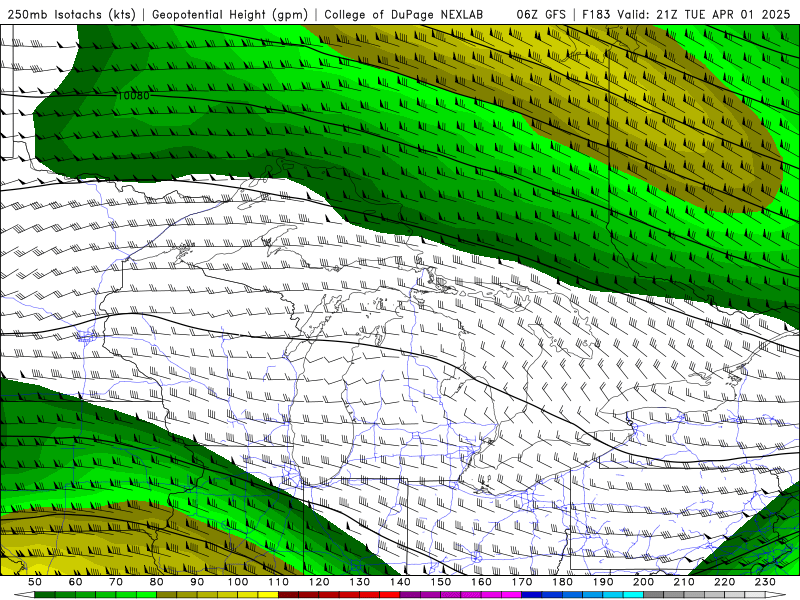Click the '06Z GFS' model run label
This screenshot has height=600, width=800.
click(x=541, y=14)
